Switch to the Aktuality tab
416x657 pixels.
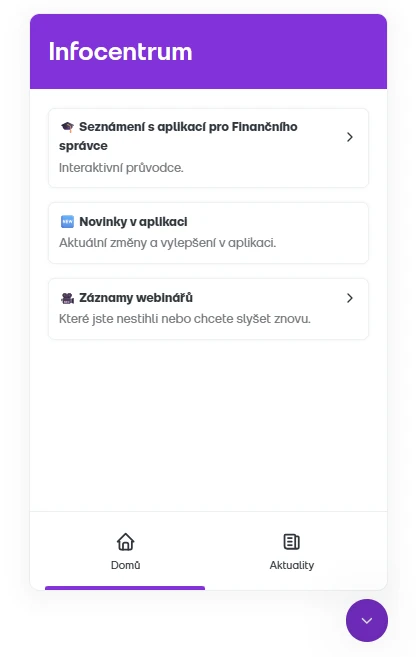(292, 551)
